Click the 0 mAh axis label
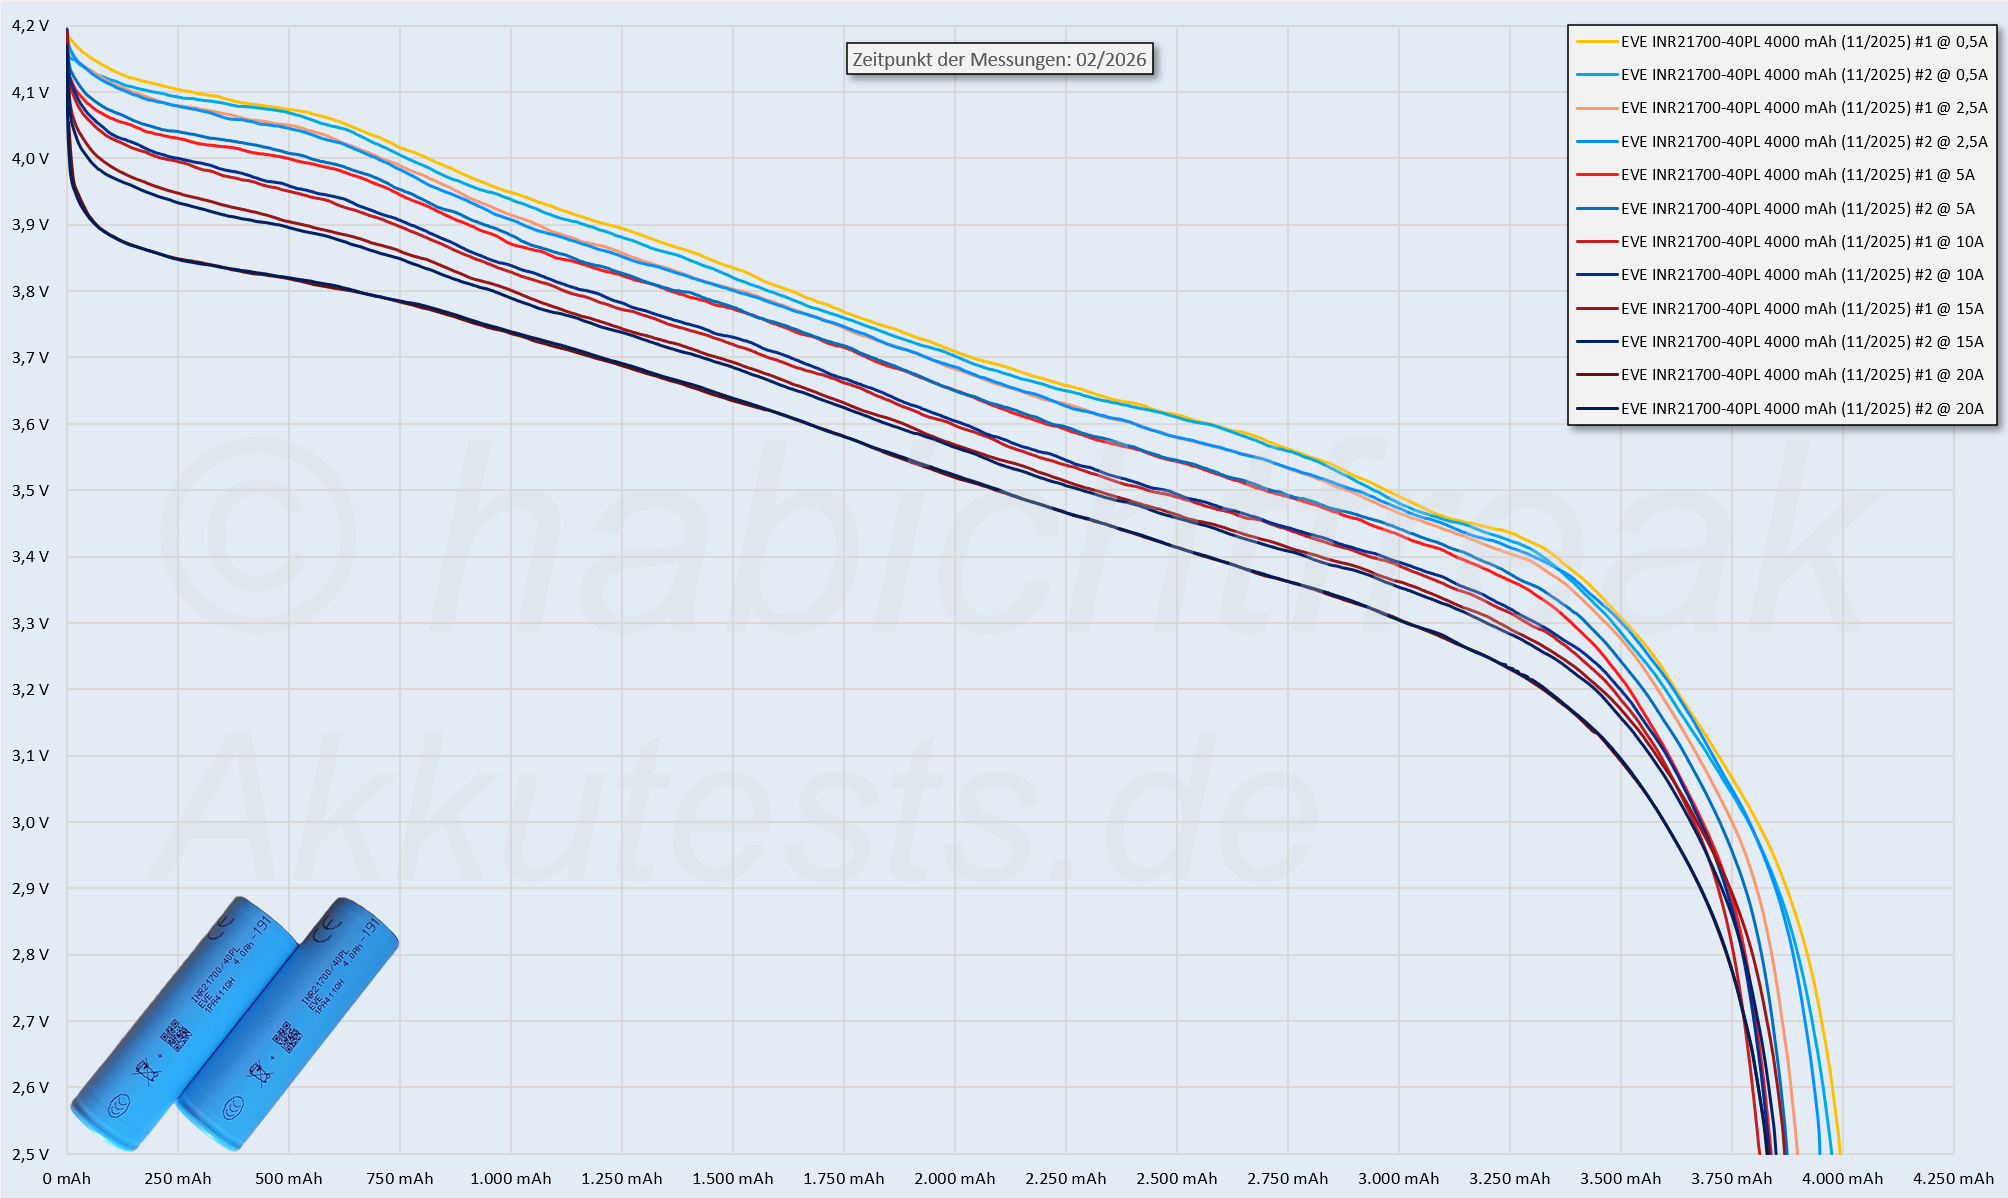 pyautogui.click(x=67, y=1179)
